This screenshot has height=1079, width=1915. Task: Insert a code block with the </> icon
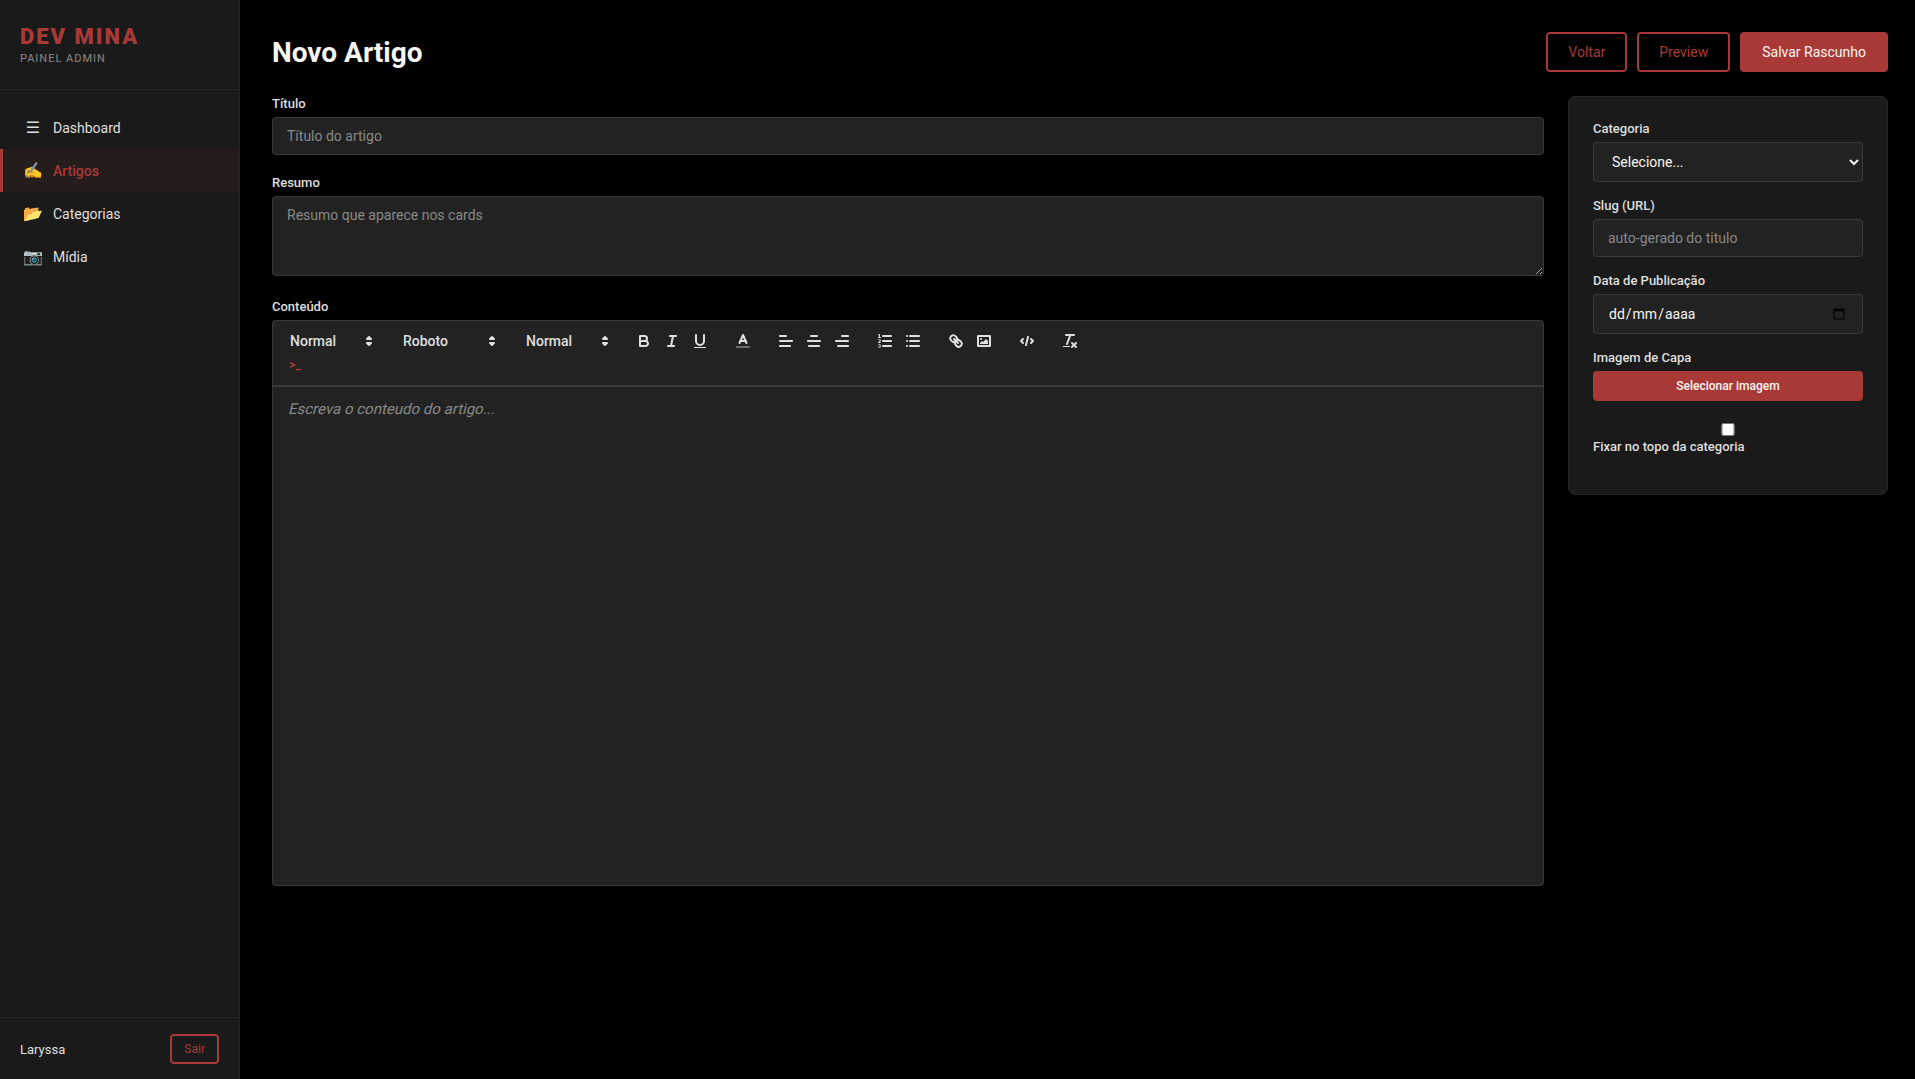pos(1027,341)
